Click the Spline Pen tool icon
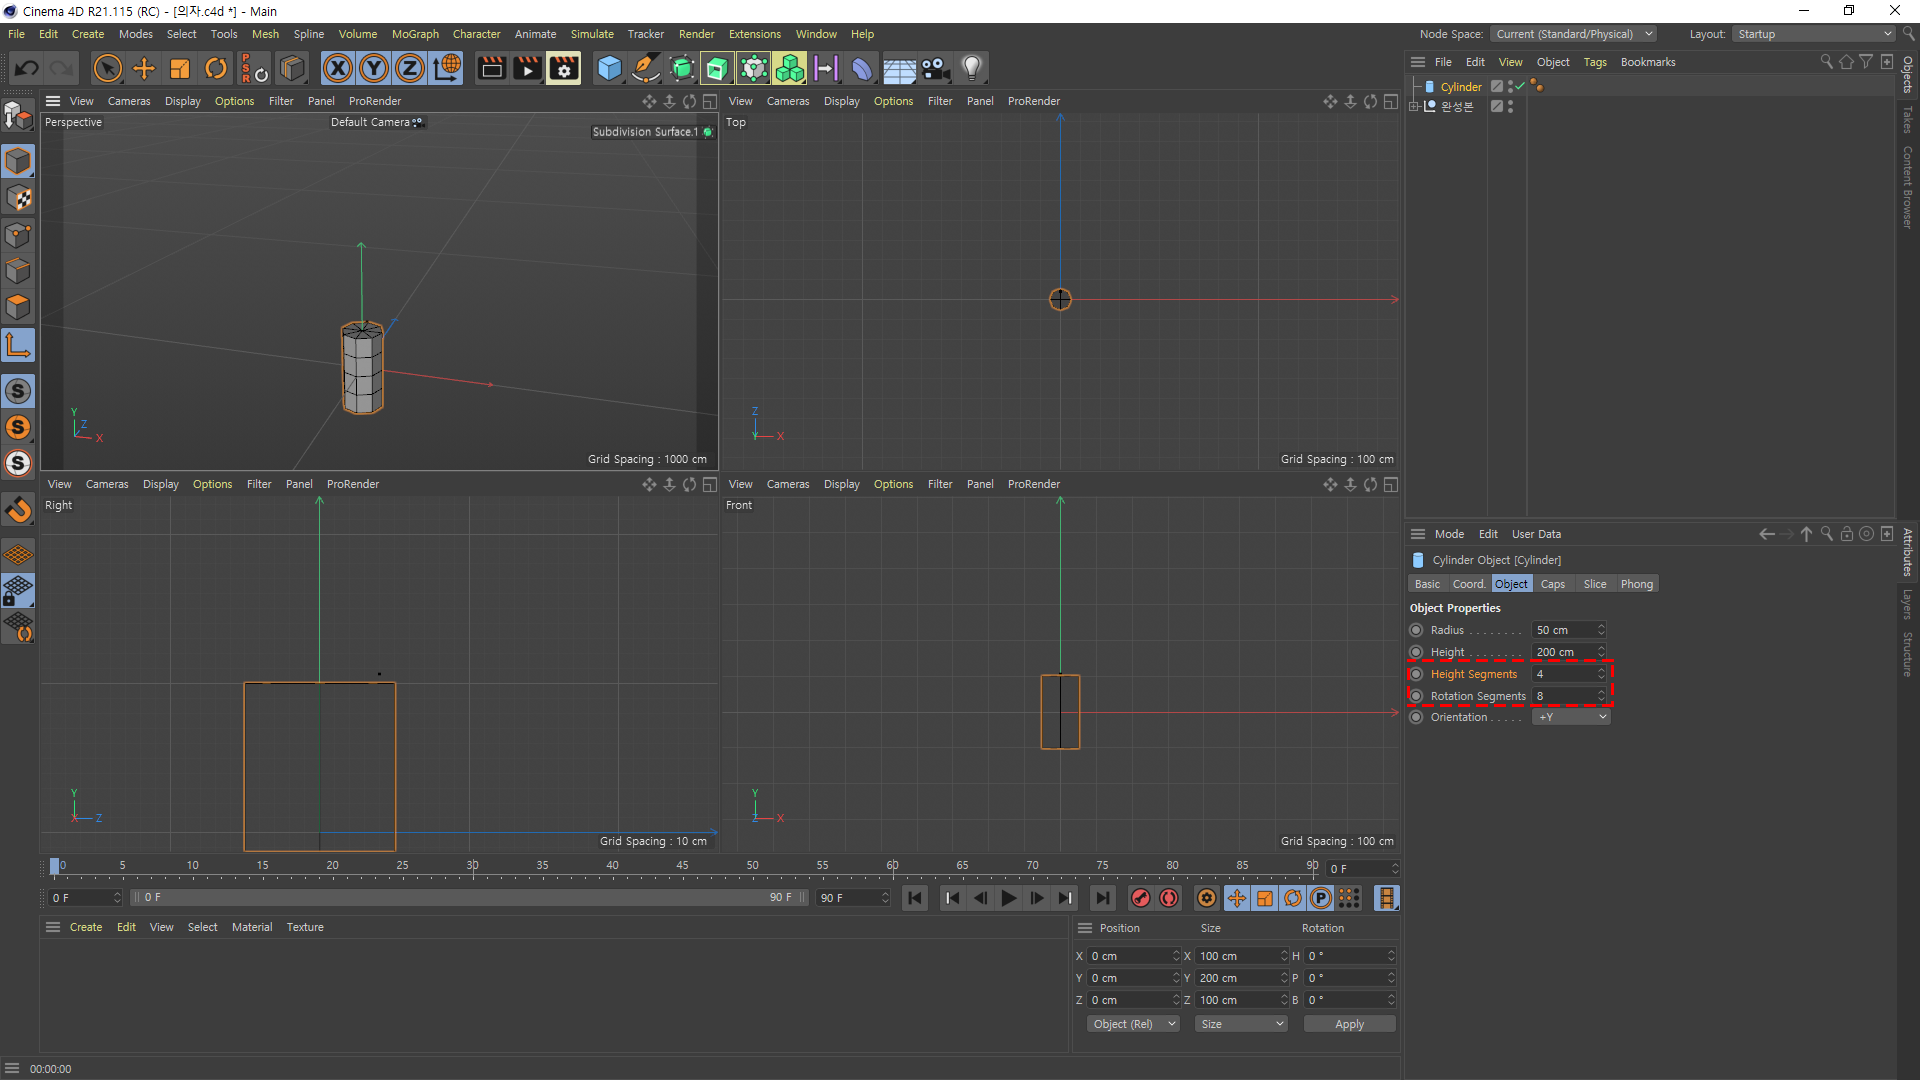 click(x=646, y=68)
